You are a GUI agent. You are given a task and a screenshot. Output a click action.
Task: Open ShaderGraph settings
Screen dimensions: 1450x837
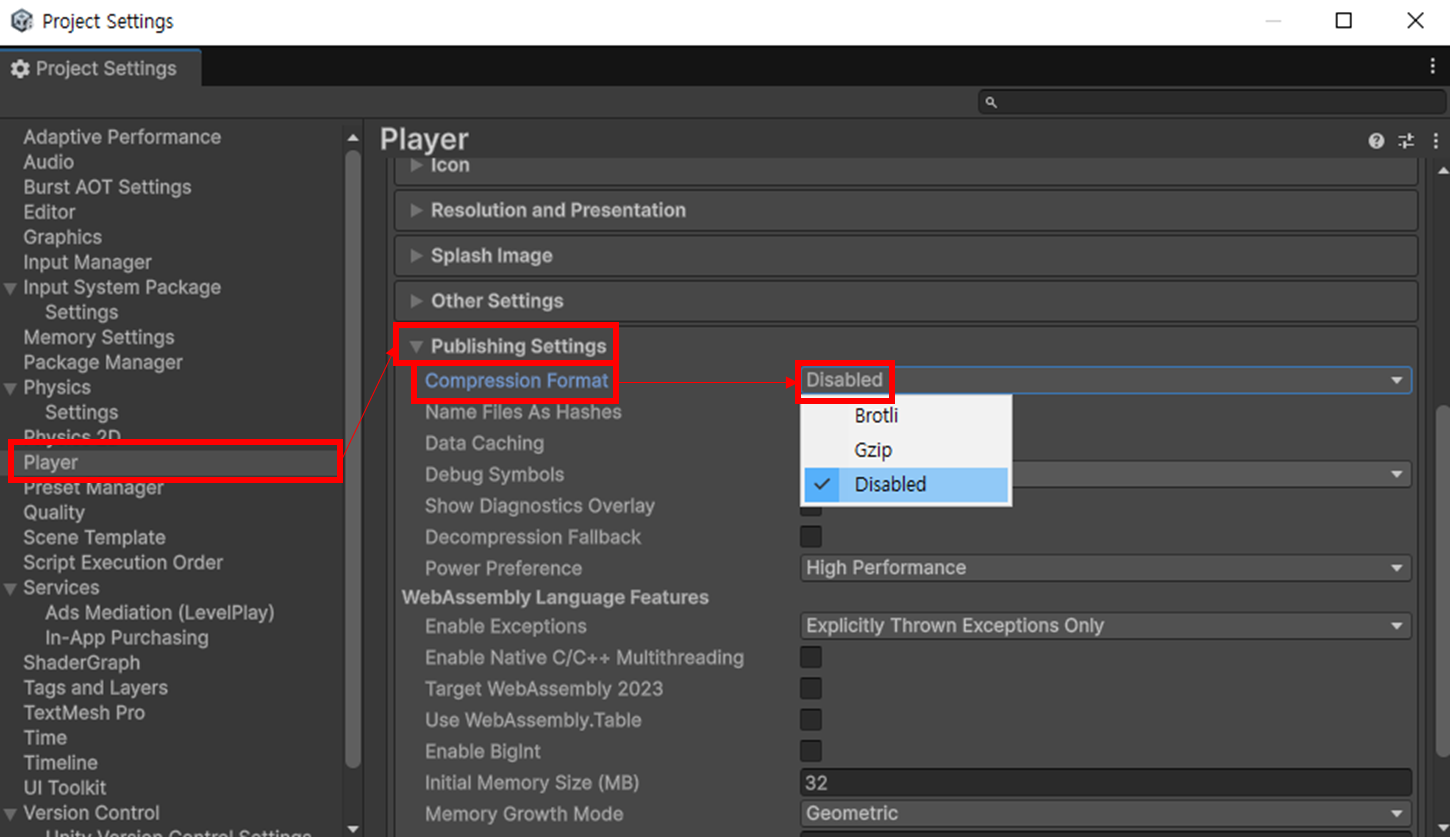tap(82, 663)
